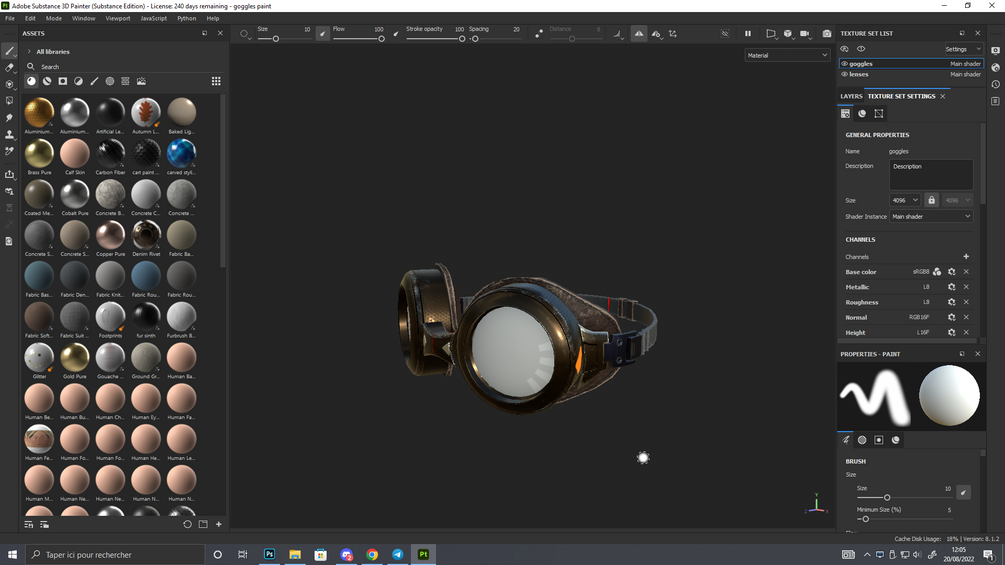The image size is (1005, 565).
Task: Toggle the size lock for texture dimensions
Action: tap(931, 200)
